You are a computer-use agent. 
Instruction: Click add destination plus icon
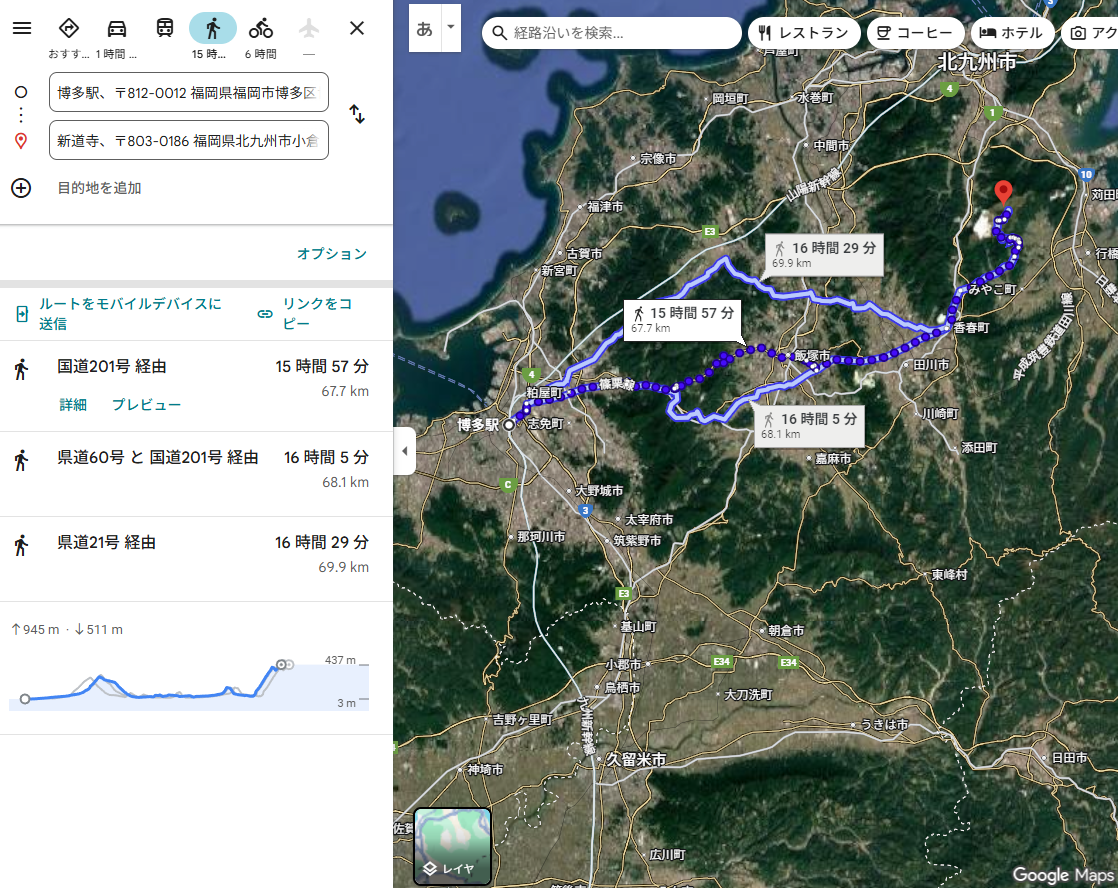click(x=21, y=188)
